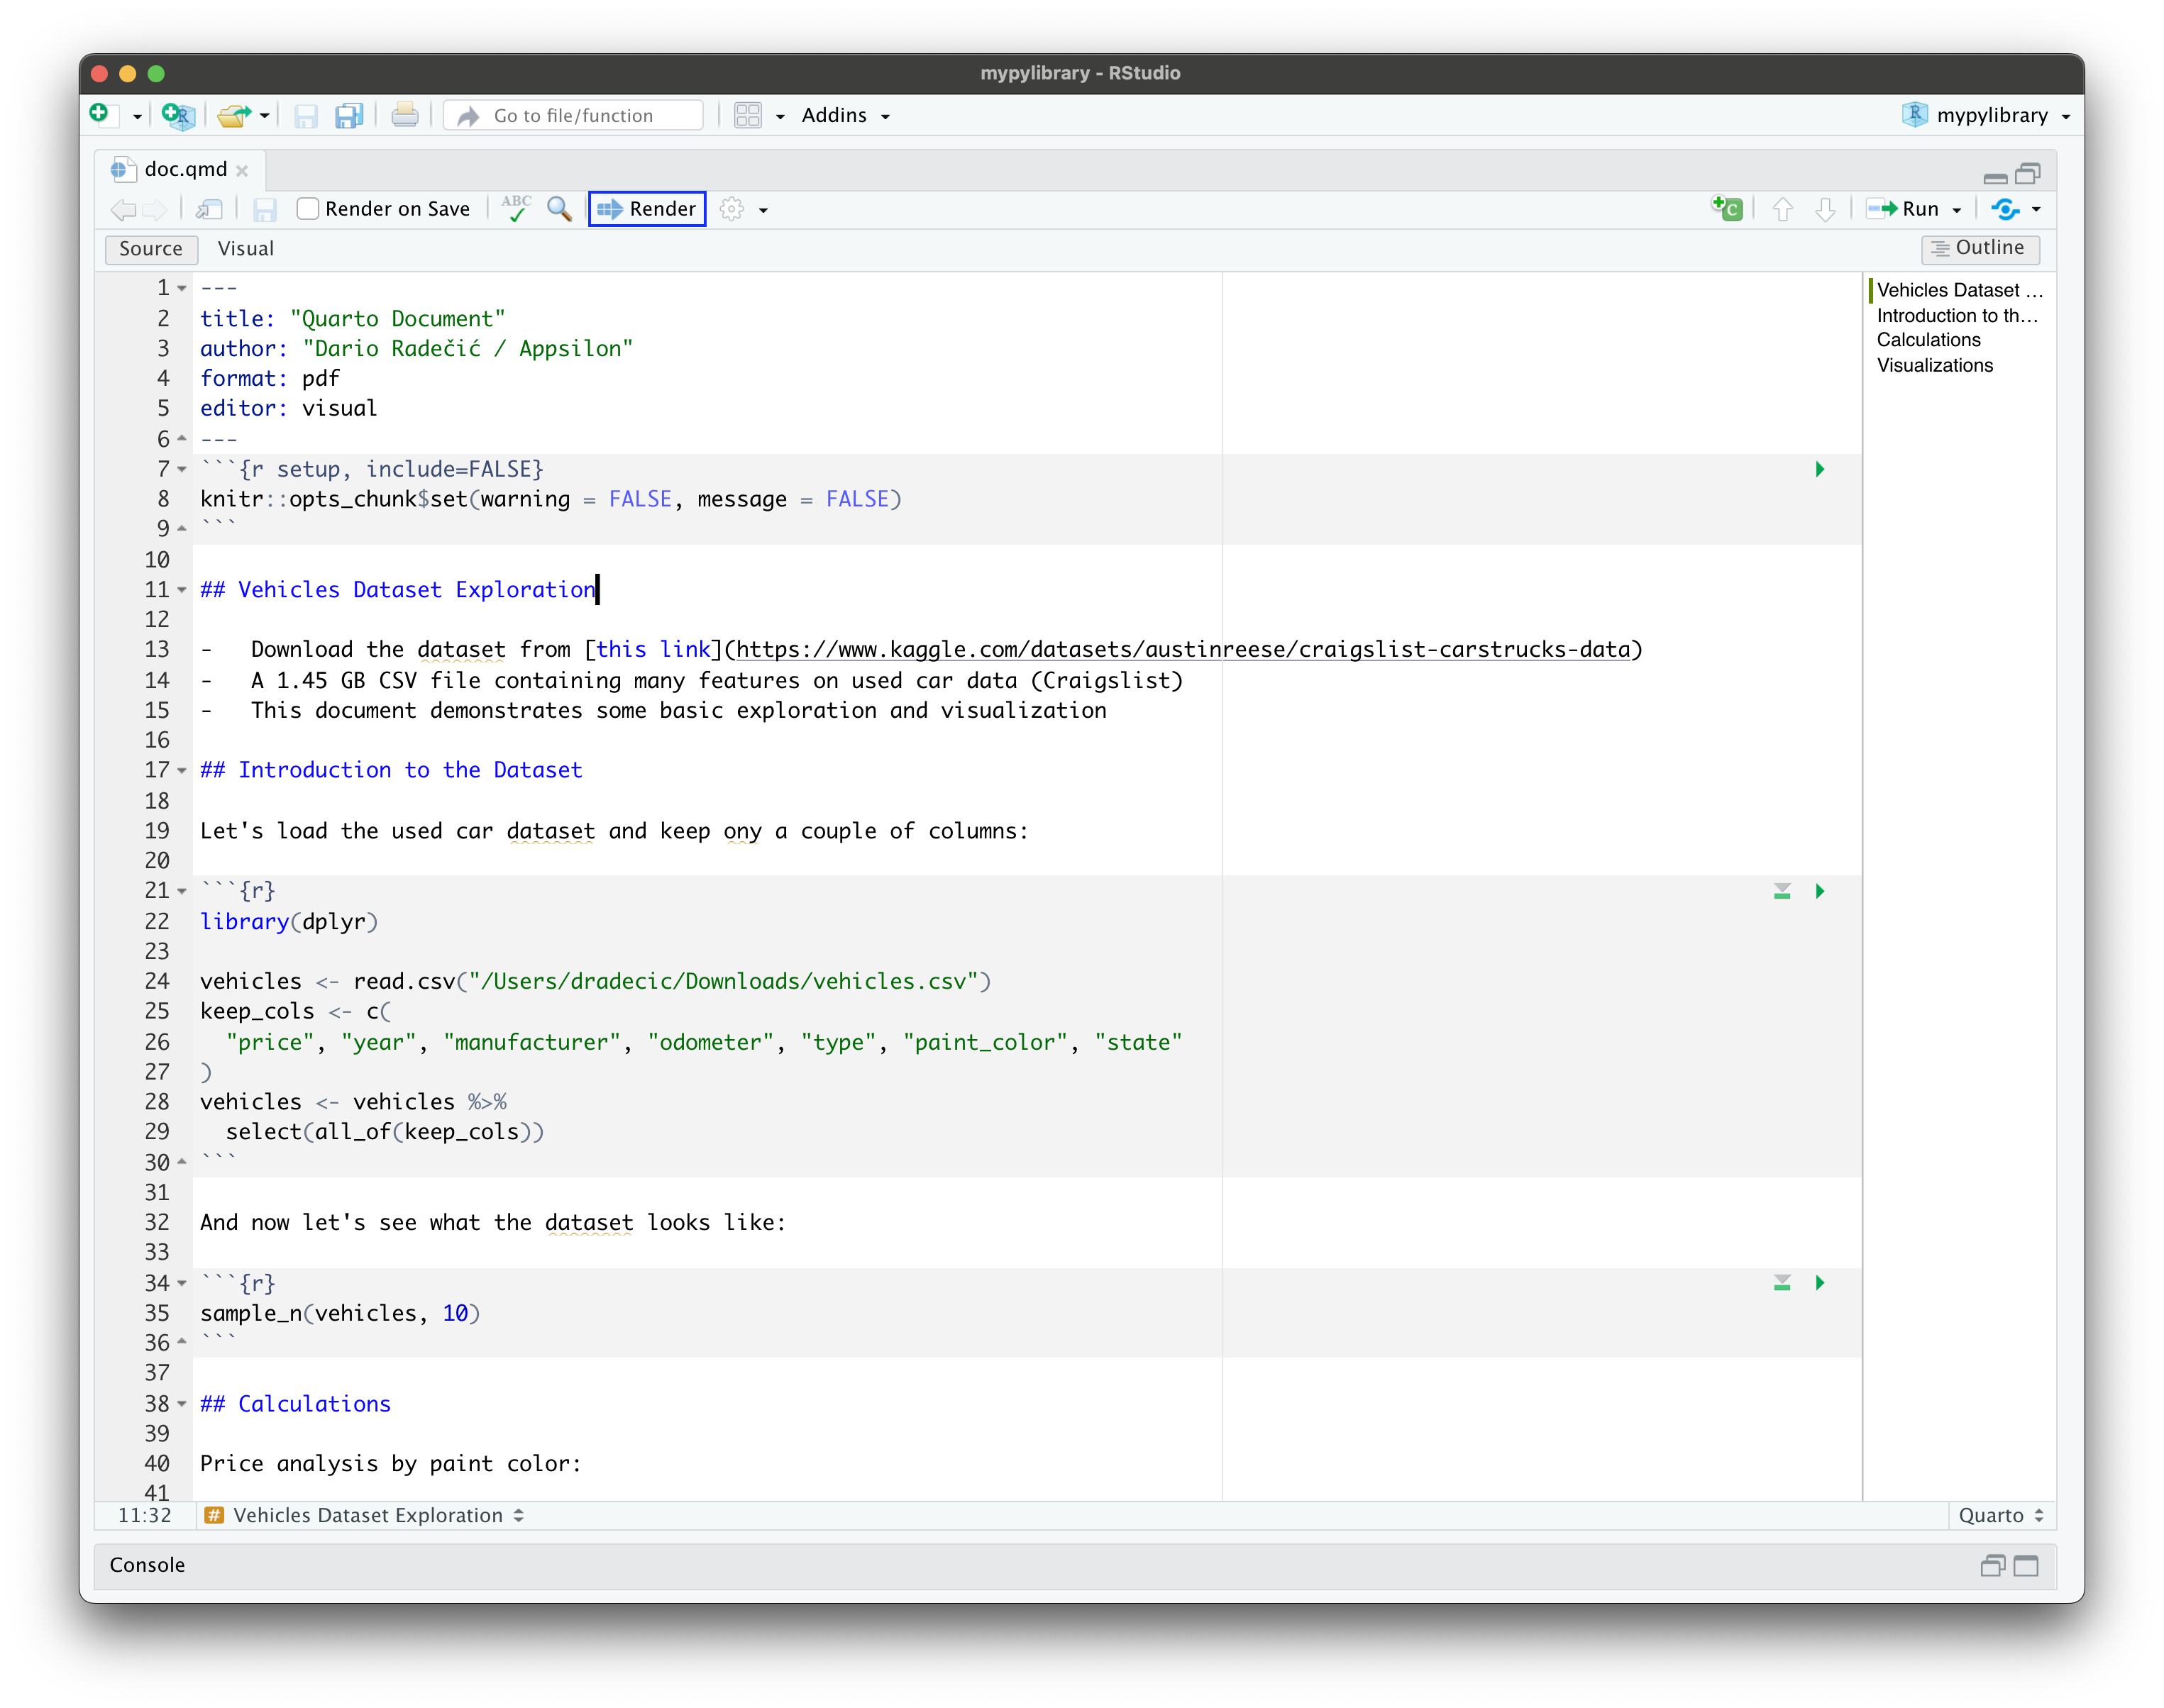This screenshot has width=2164, height=1708.
Task: Select Introduction to th… outline entry
Action: coord(1957,315)
